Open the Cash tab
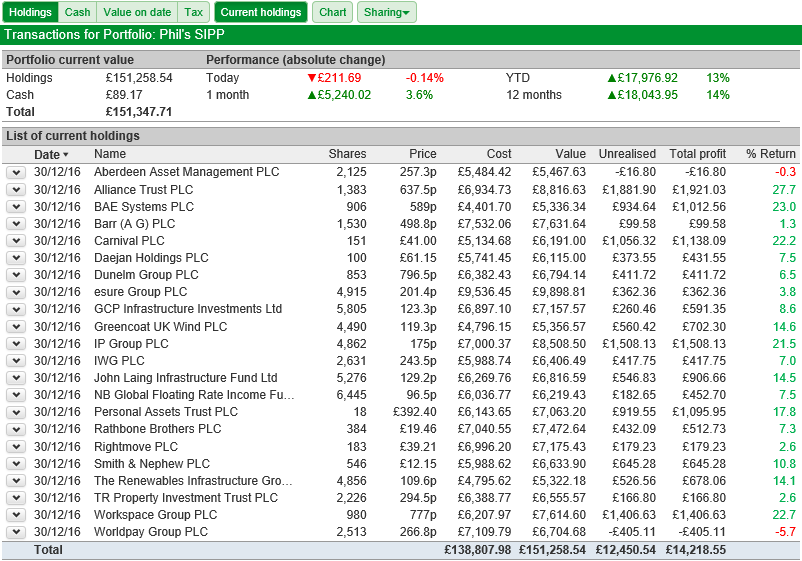The height and width of the screenshot is (561, 802). 77,12
